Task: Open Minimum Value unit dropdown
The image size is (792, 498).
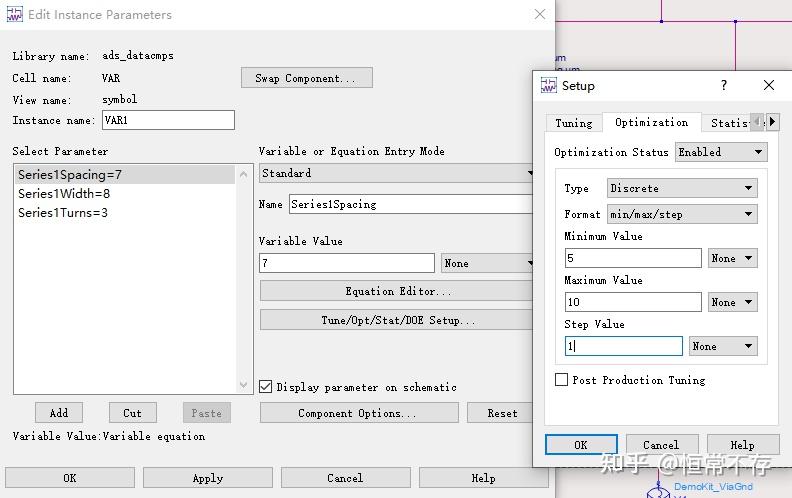Action: [x=732, y=258]
